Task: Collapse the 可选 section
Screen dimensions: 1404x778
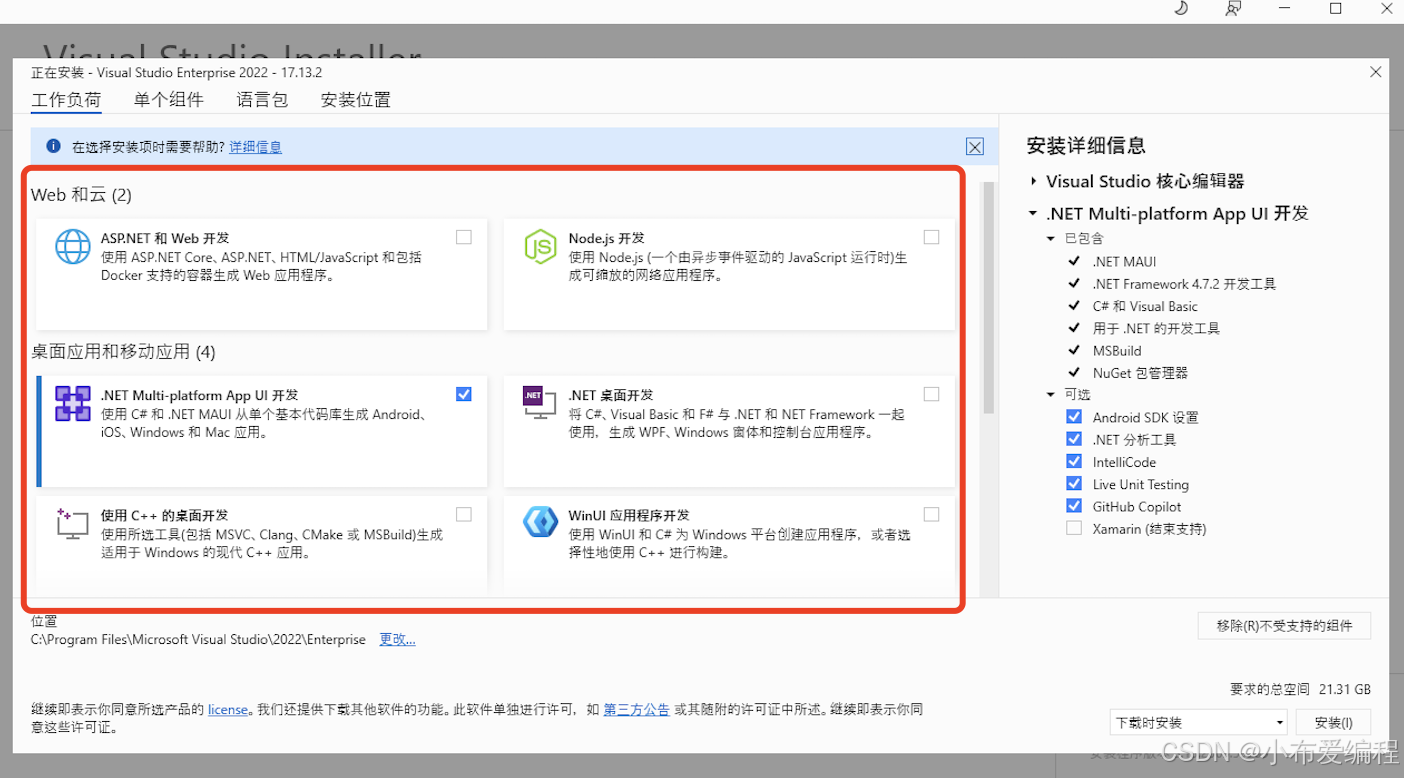Action: point(1051,395)
